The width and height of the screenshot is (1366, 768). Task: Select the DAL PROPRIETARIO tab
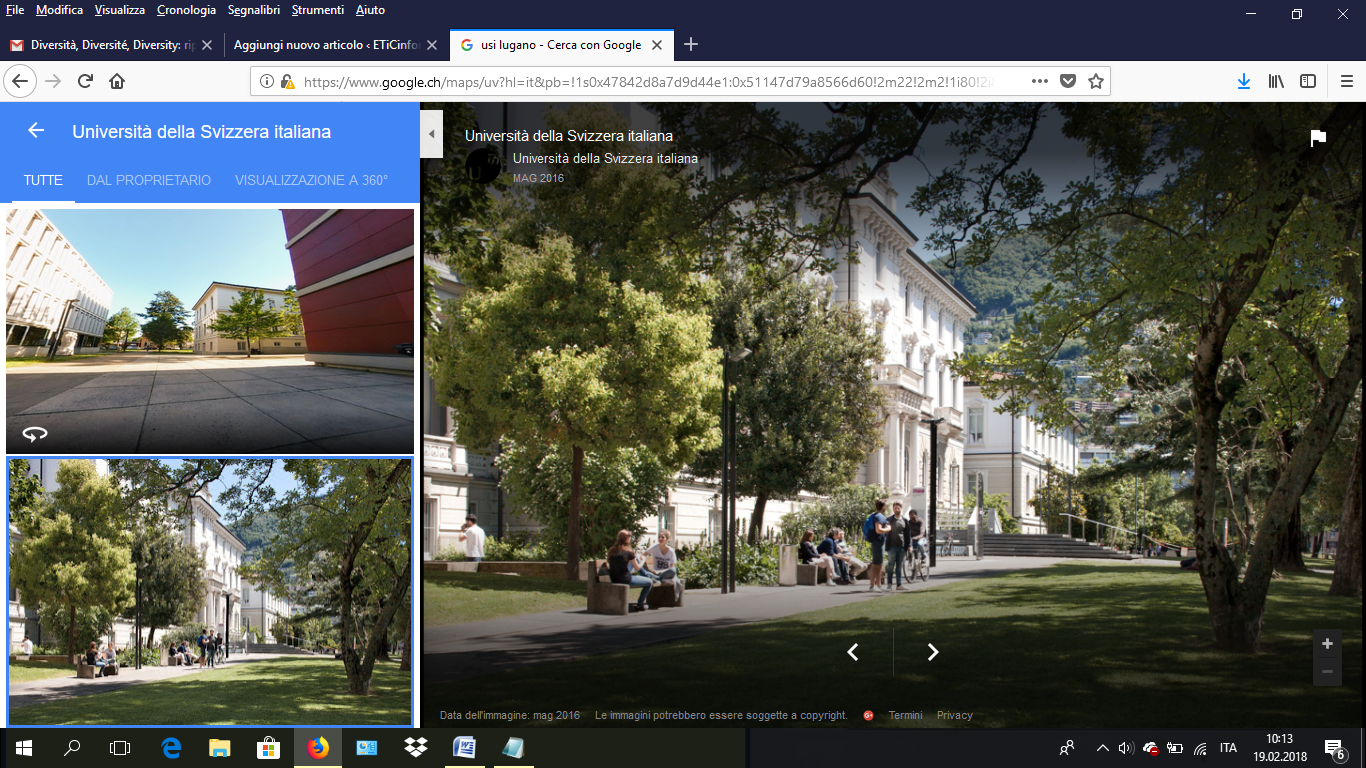coord(149,181)
